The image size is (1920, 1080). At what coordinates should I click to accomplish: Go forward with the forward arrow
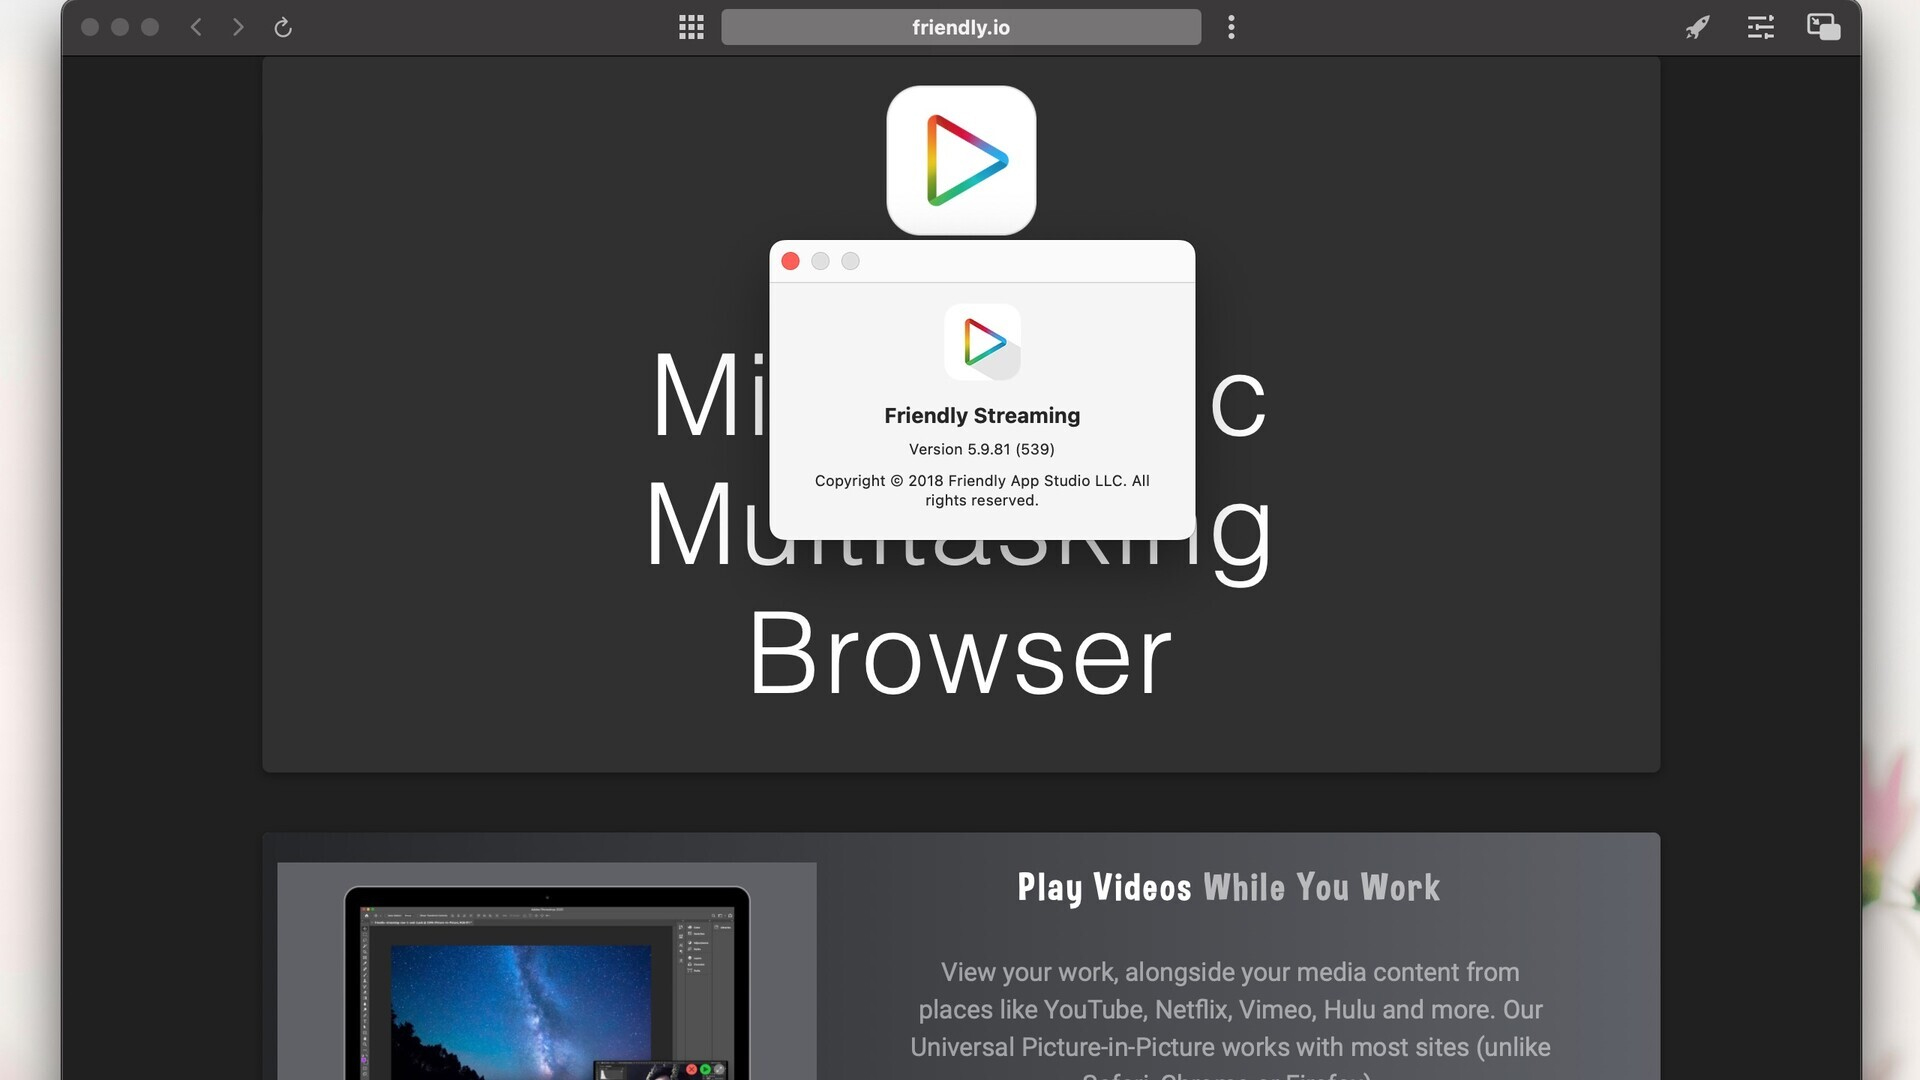click(x=238, y=27)
